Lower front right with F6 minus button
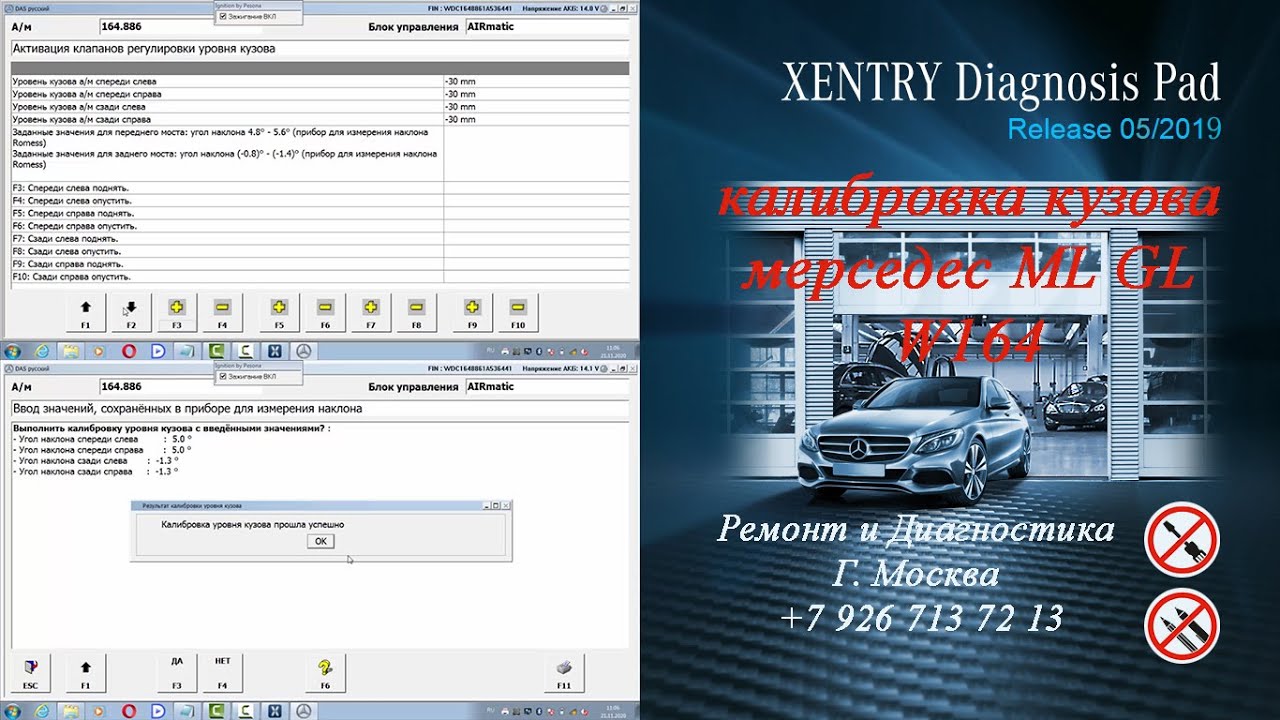This screenshot has width=1280, height=720. pos(325,313)
